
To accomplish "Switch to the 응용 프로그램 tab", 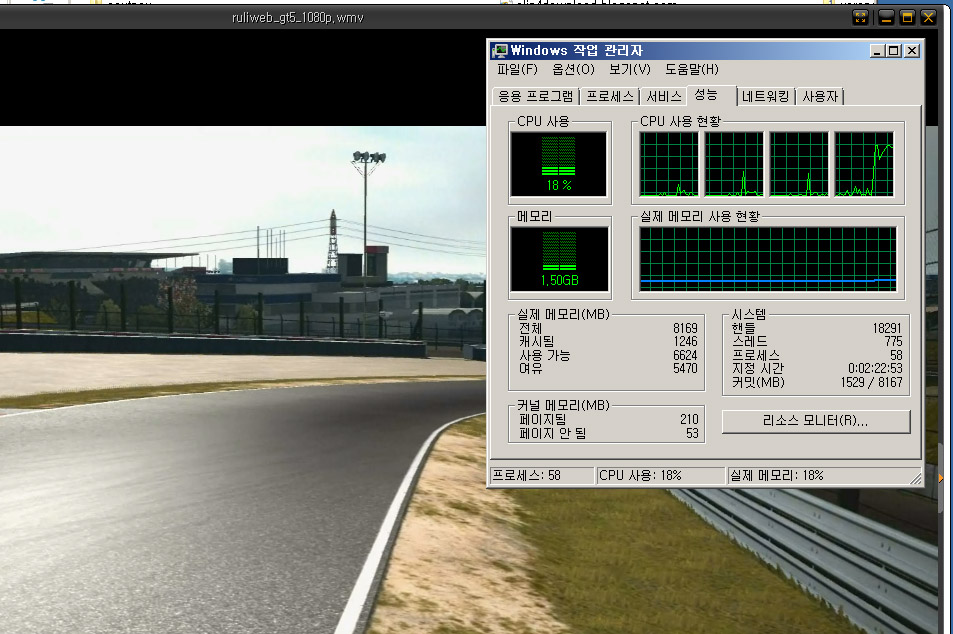I will (x=535, y=96).
